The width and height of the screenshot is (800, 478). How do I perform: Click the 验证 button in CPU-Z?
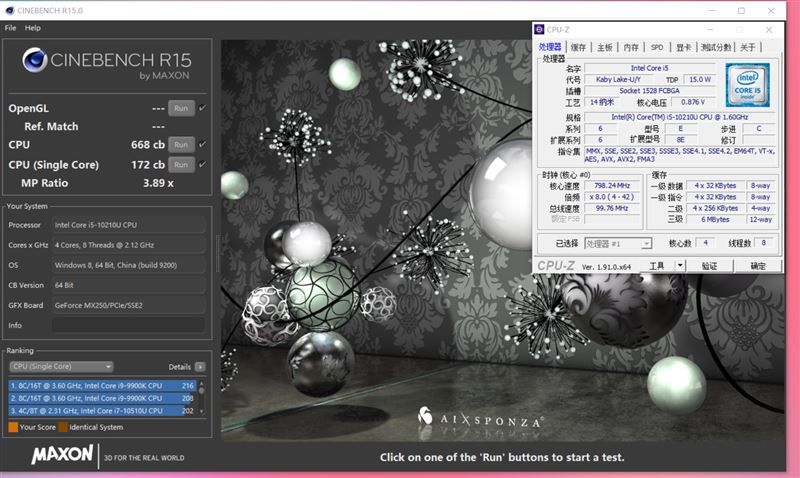[710, 266]
